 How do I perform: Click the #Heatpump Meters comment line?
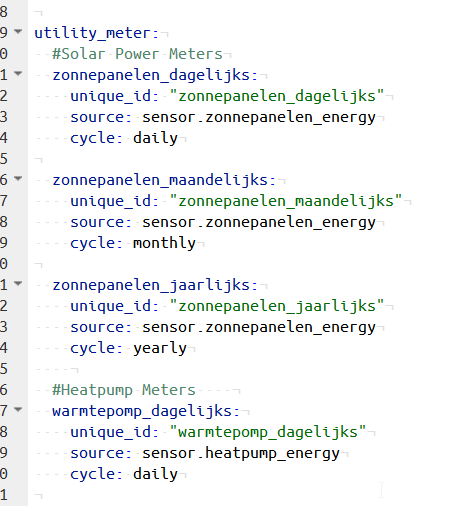click(x=124, y=390)
